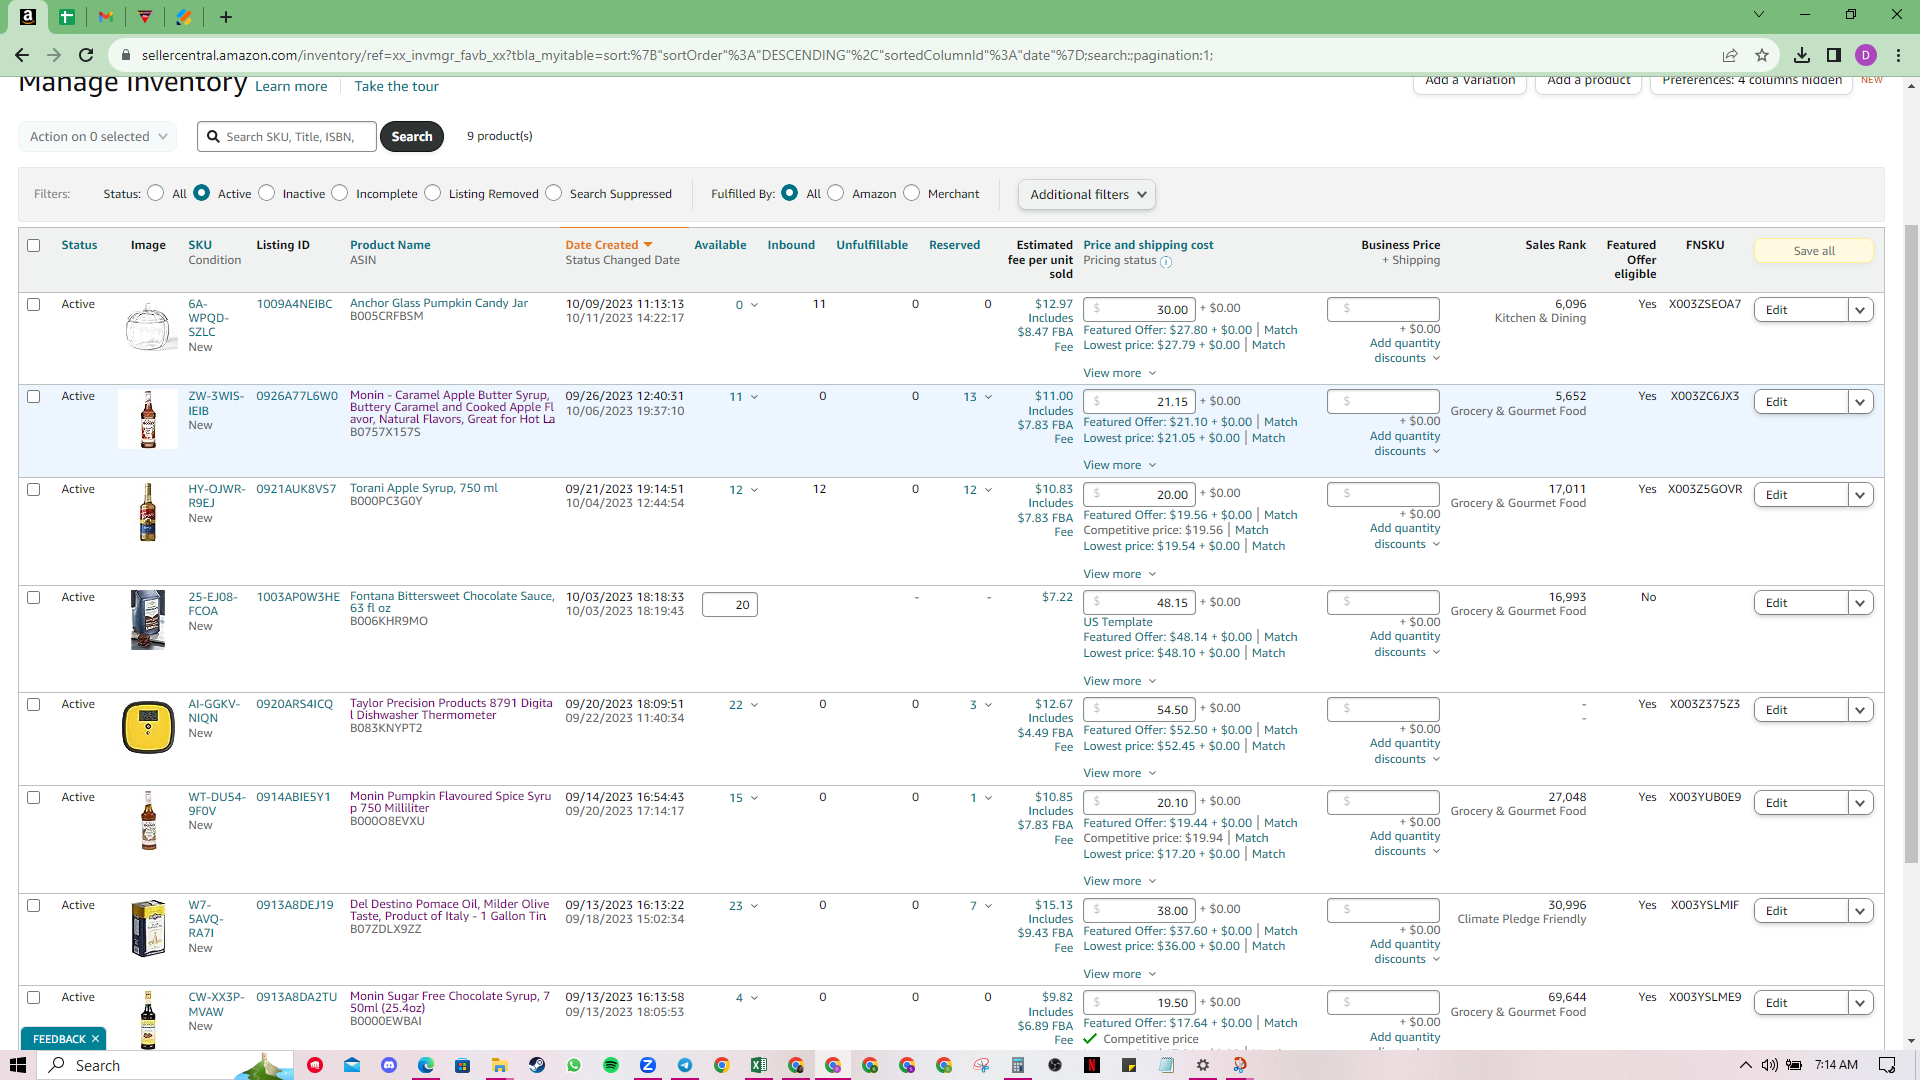Open Telegram from the taskbar
The image size is (1920, 1080).
click(x=685, y=1065)
